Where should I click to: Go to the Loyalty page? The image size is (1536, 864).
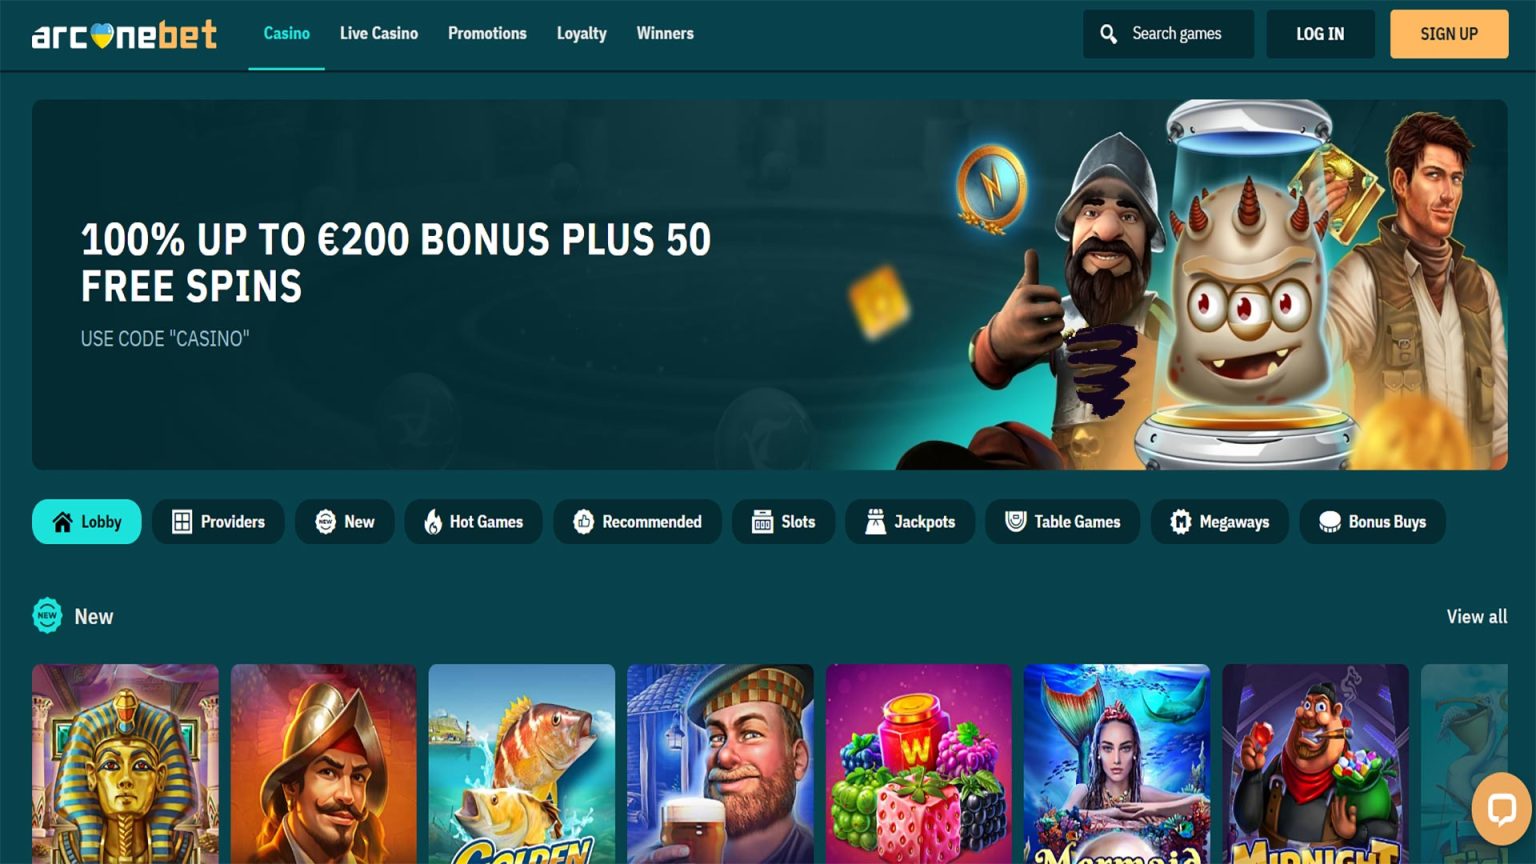[x=582, y=34]
